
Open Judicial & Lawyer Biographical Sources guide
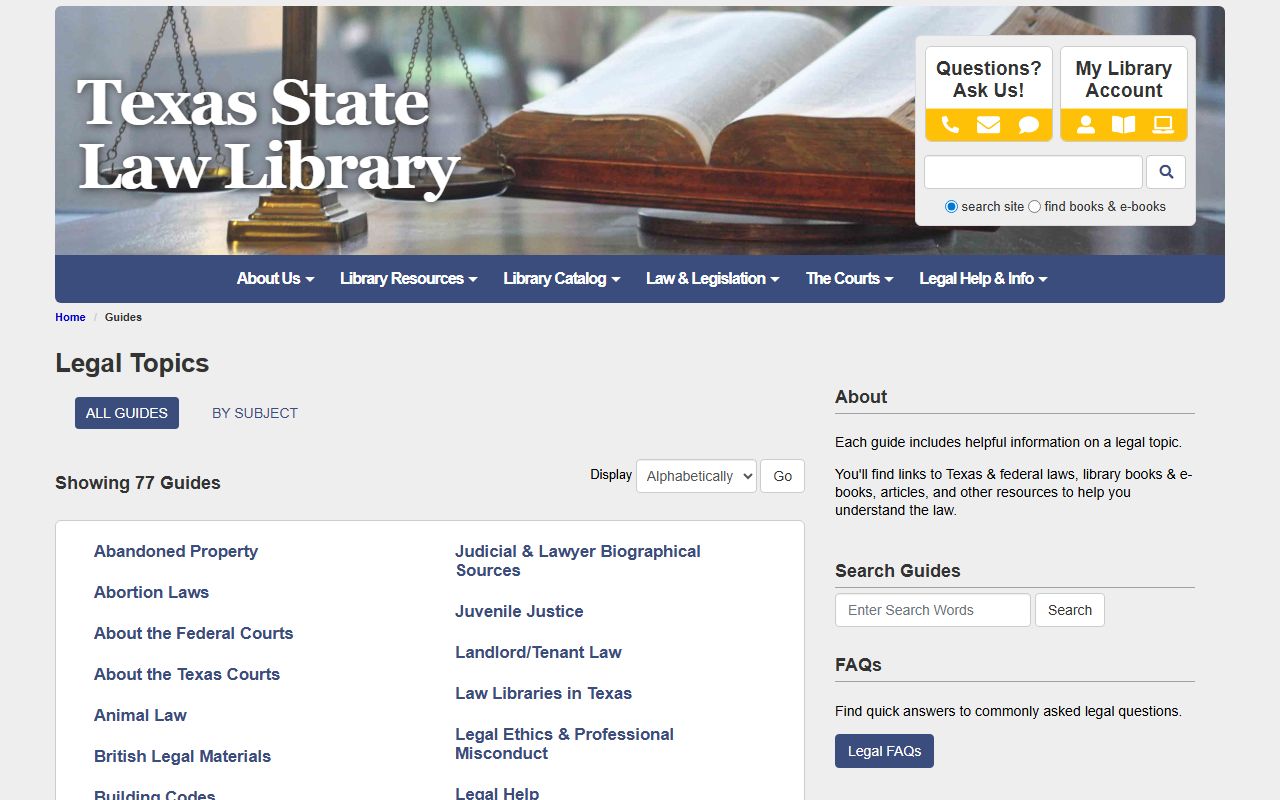(x=578, y=561)
